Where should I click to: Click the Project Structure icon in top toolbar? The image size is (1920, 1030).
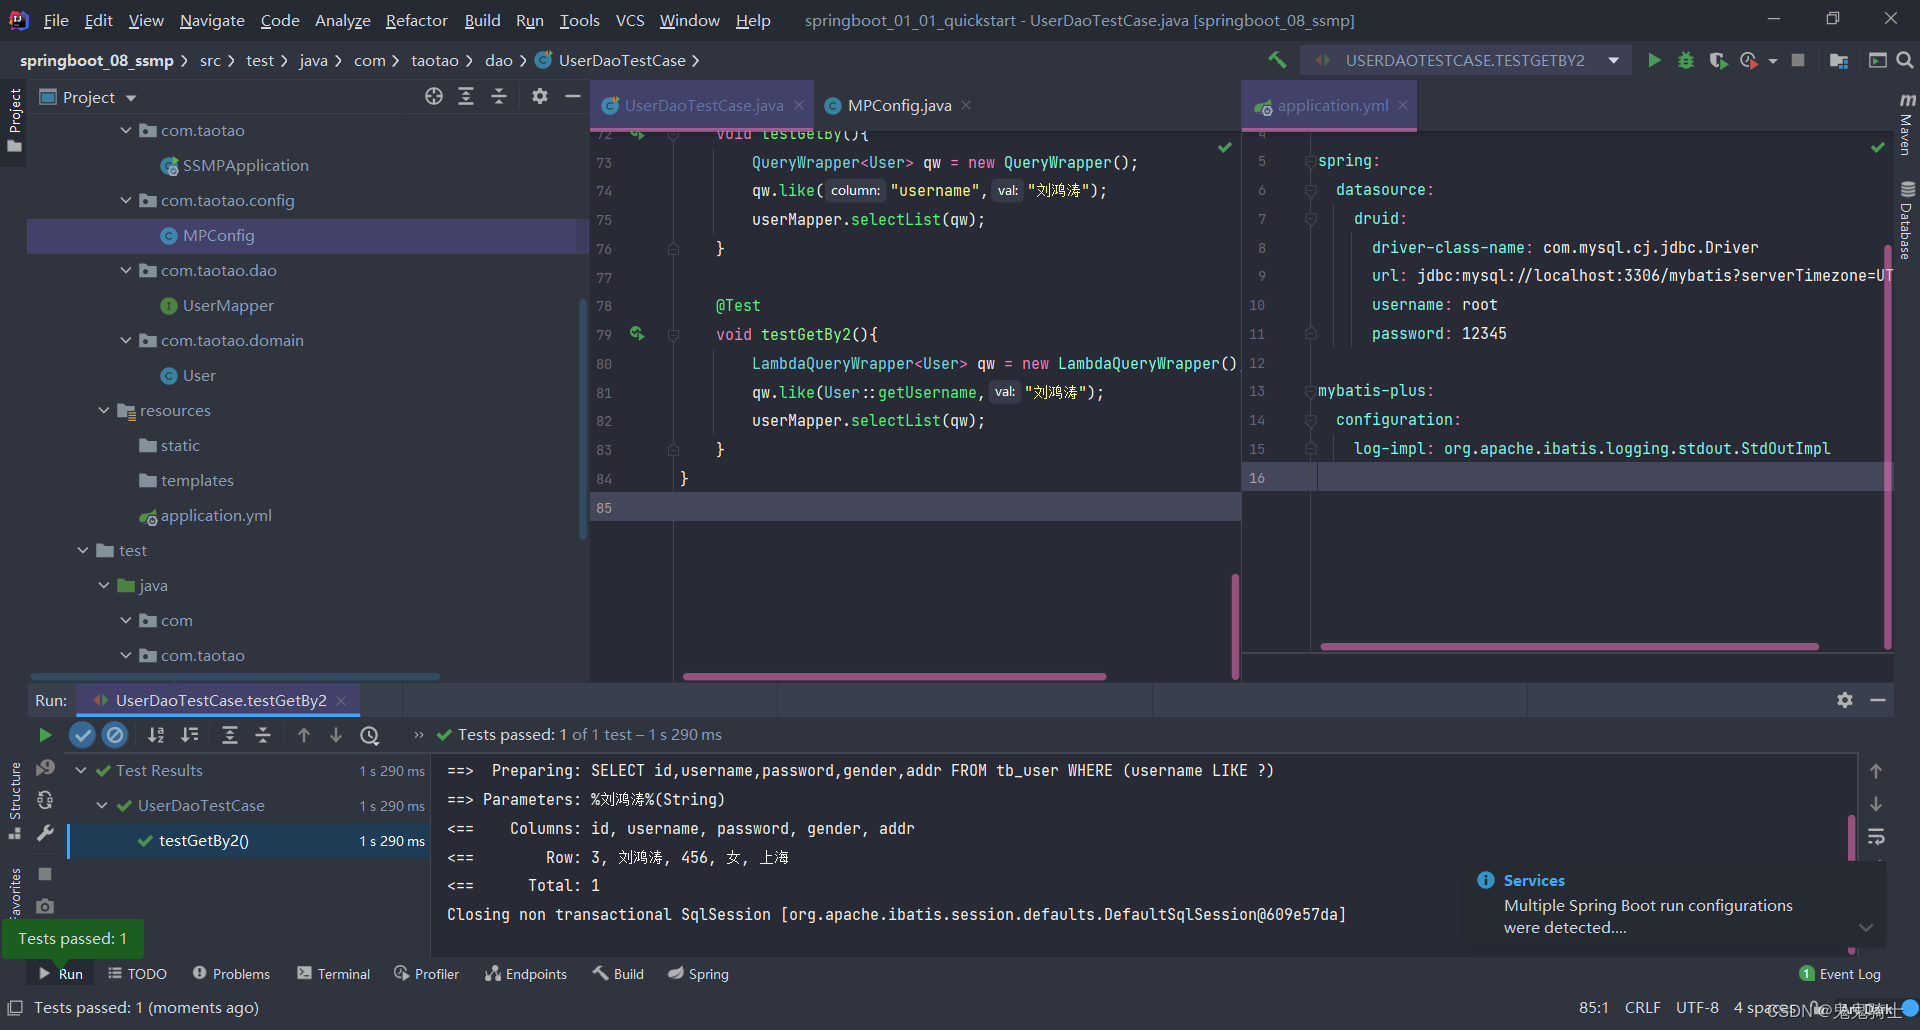[x=1838, y=61]
